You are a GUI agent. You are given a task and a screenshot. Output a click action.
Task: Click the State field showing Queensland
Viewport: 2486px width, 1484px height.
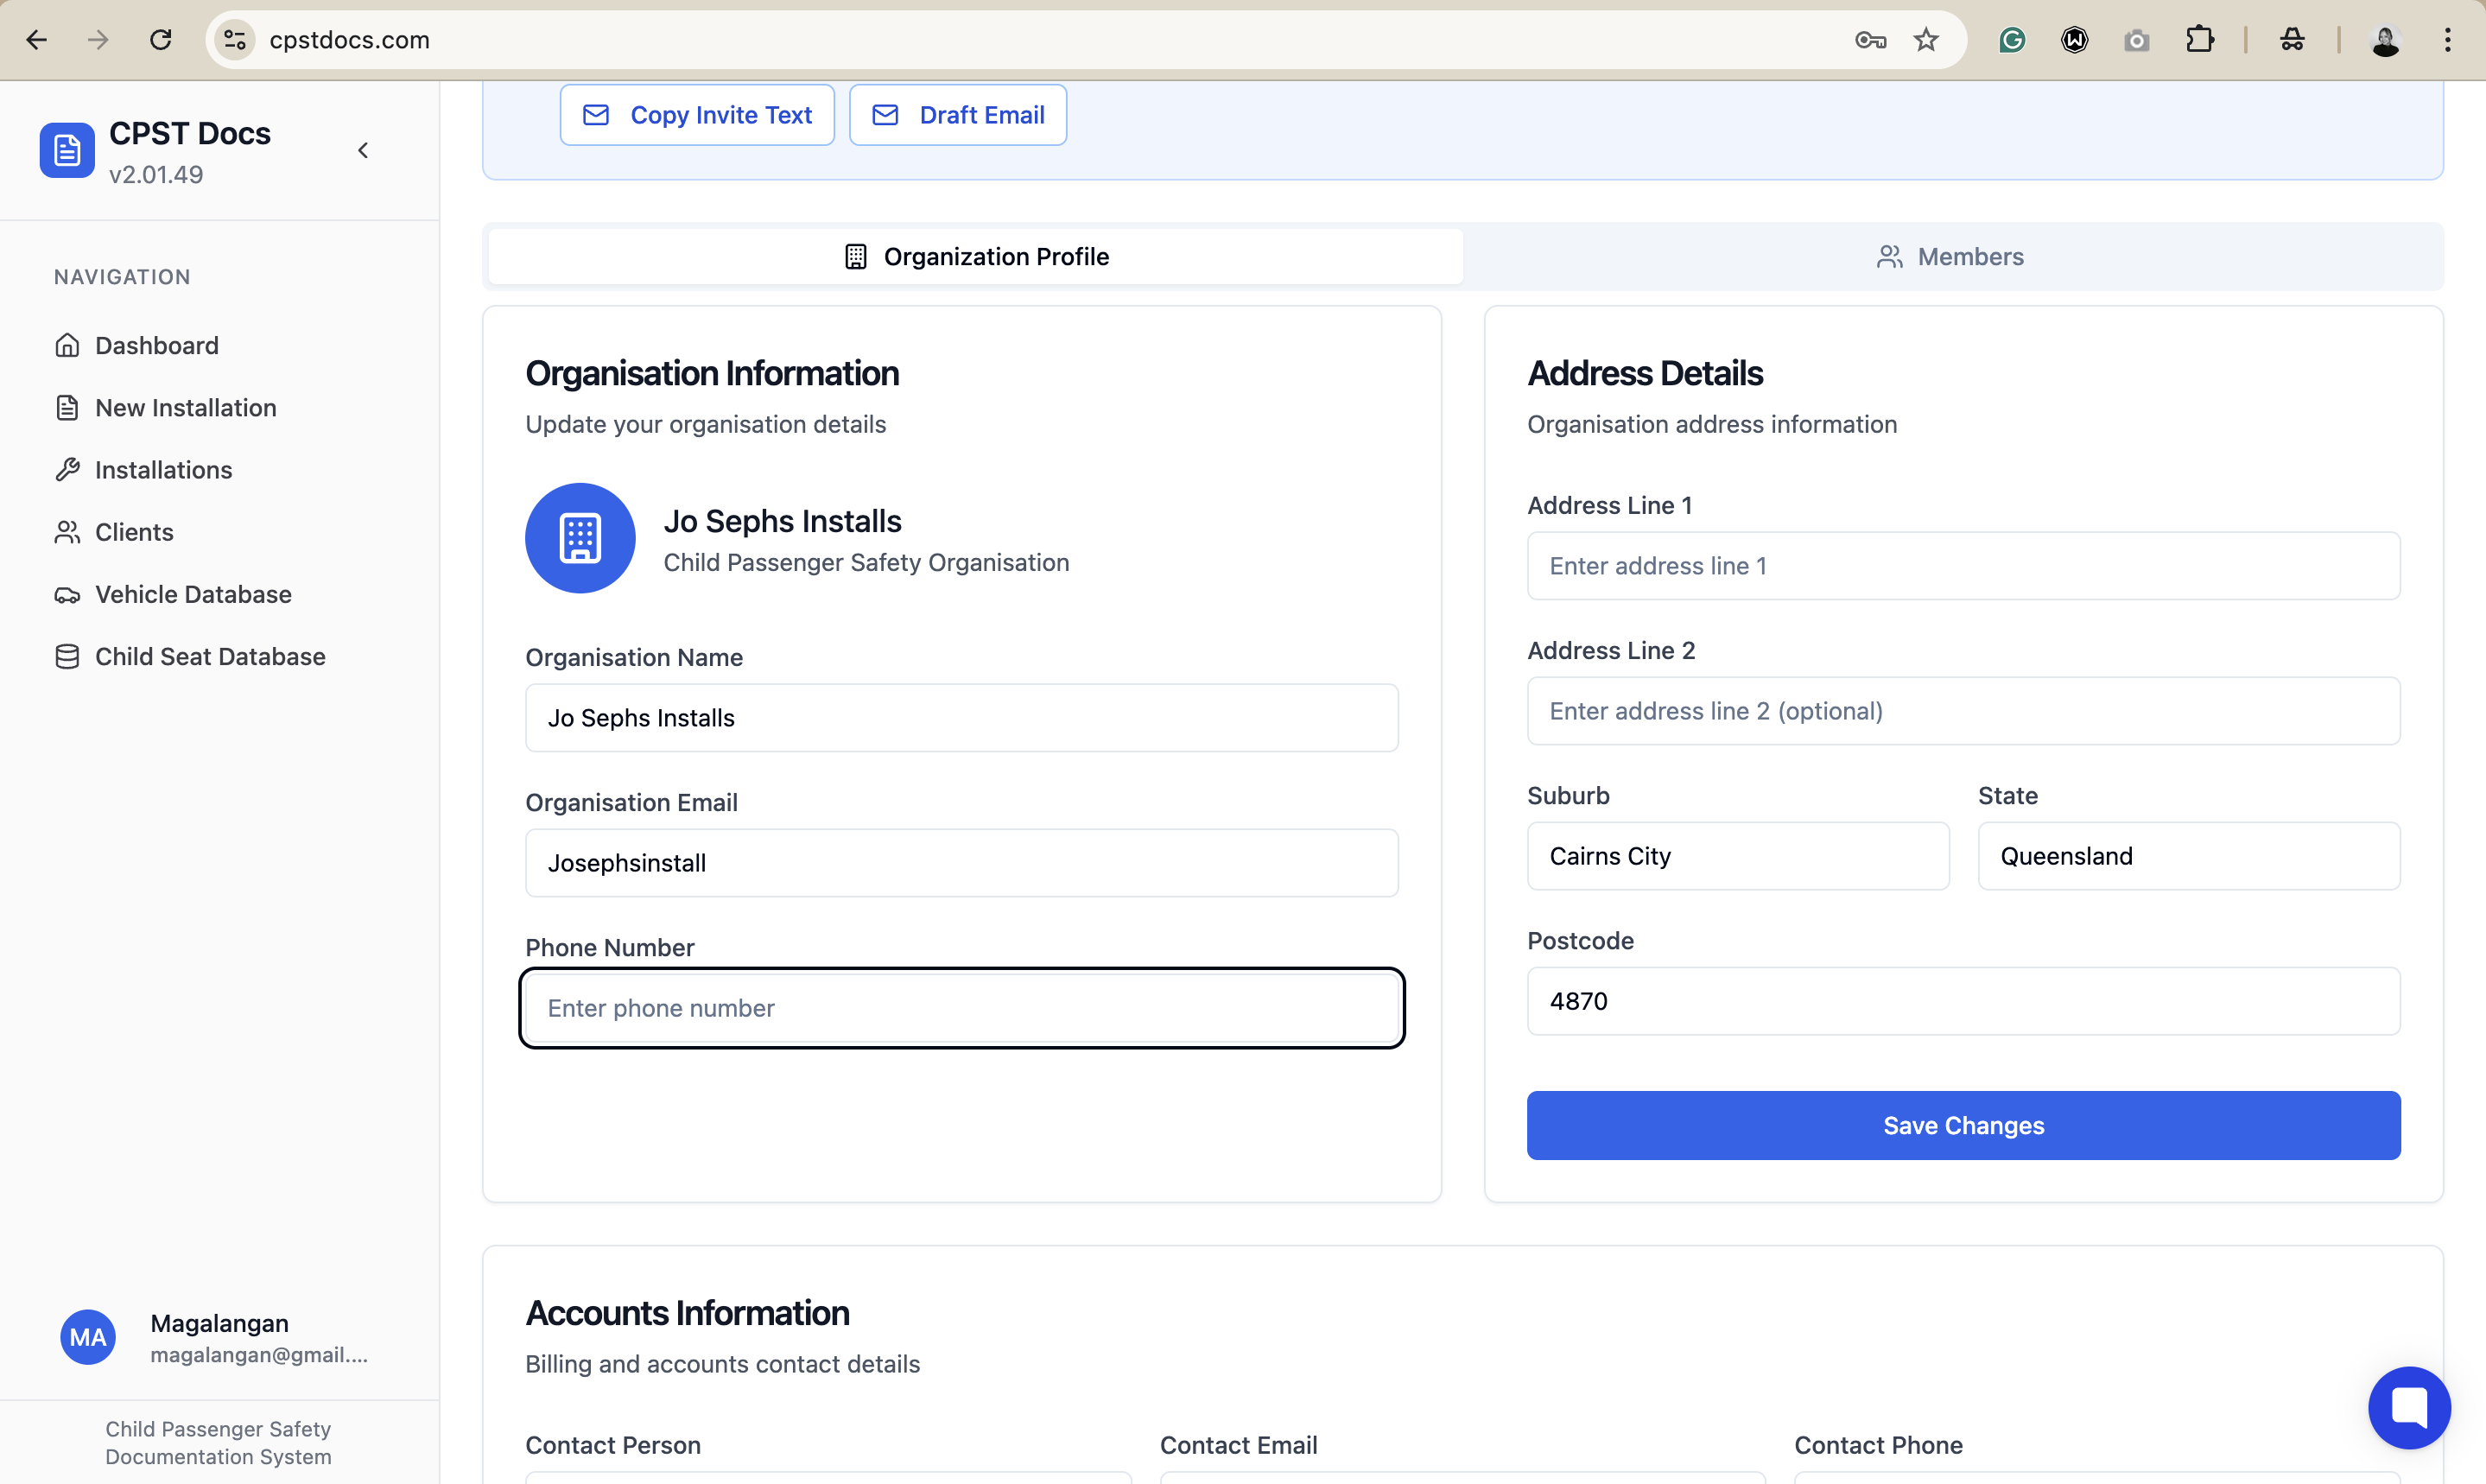pyautogui.click(x=2188, y=856)
